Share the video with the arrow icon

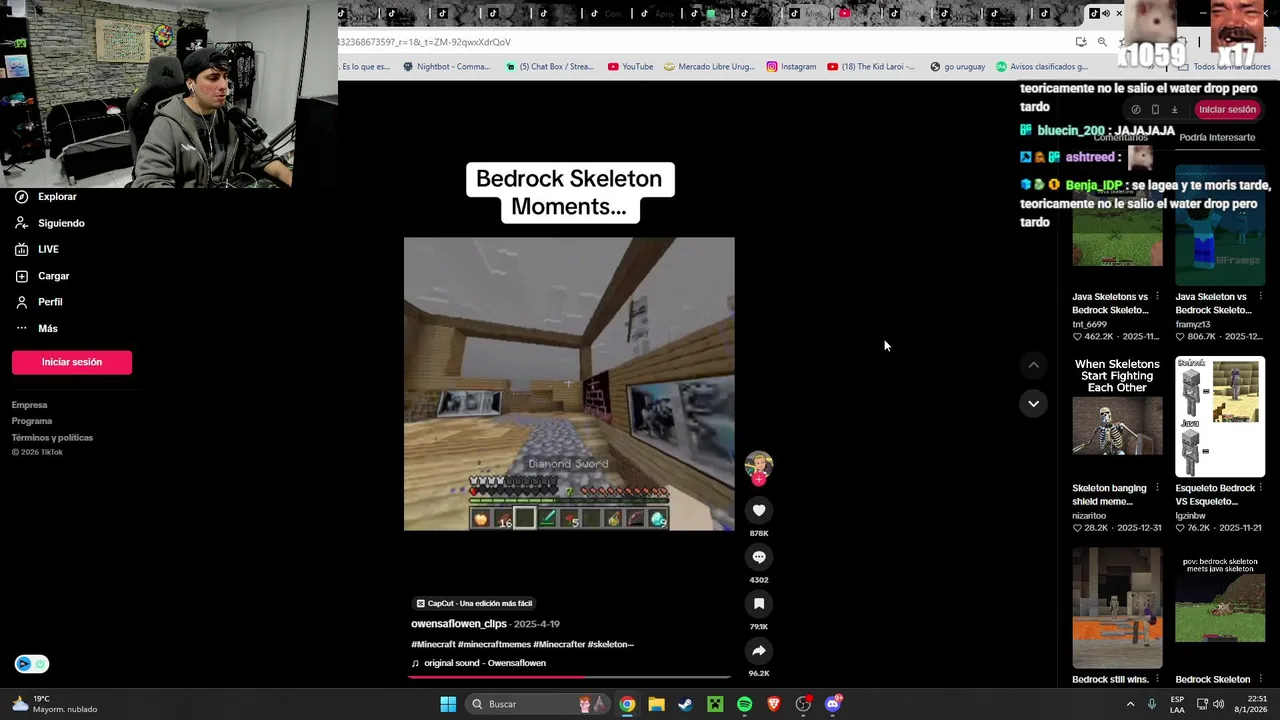(759, 651)
